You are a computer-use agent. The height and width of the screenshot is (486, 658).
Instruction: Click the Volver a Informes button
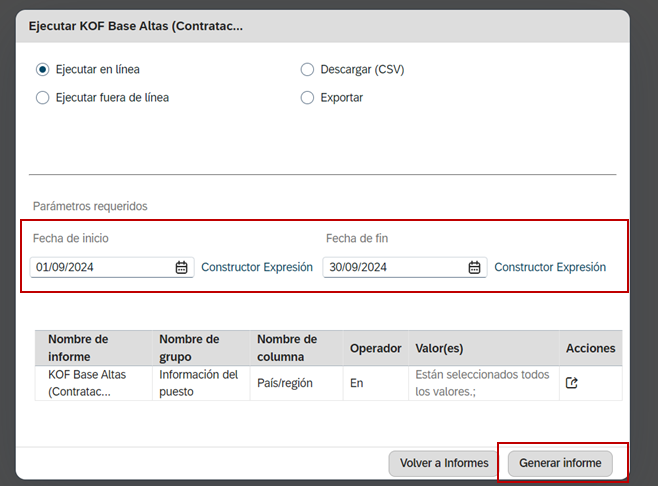444,463
